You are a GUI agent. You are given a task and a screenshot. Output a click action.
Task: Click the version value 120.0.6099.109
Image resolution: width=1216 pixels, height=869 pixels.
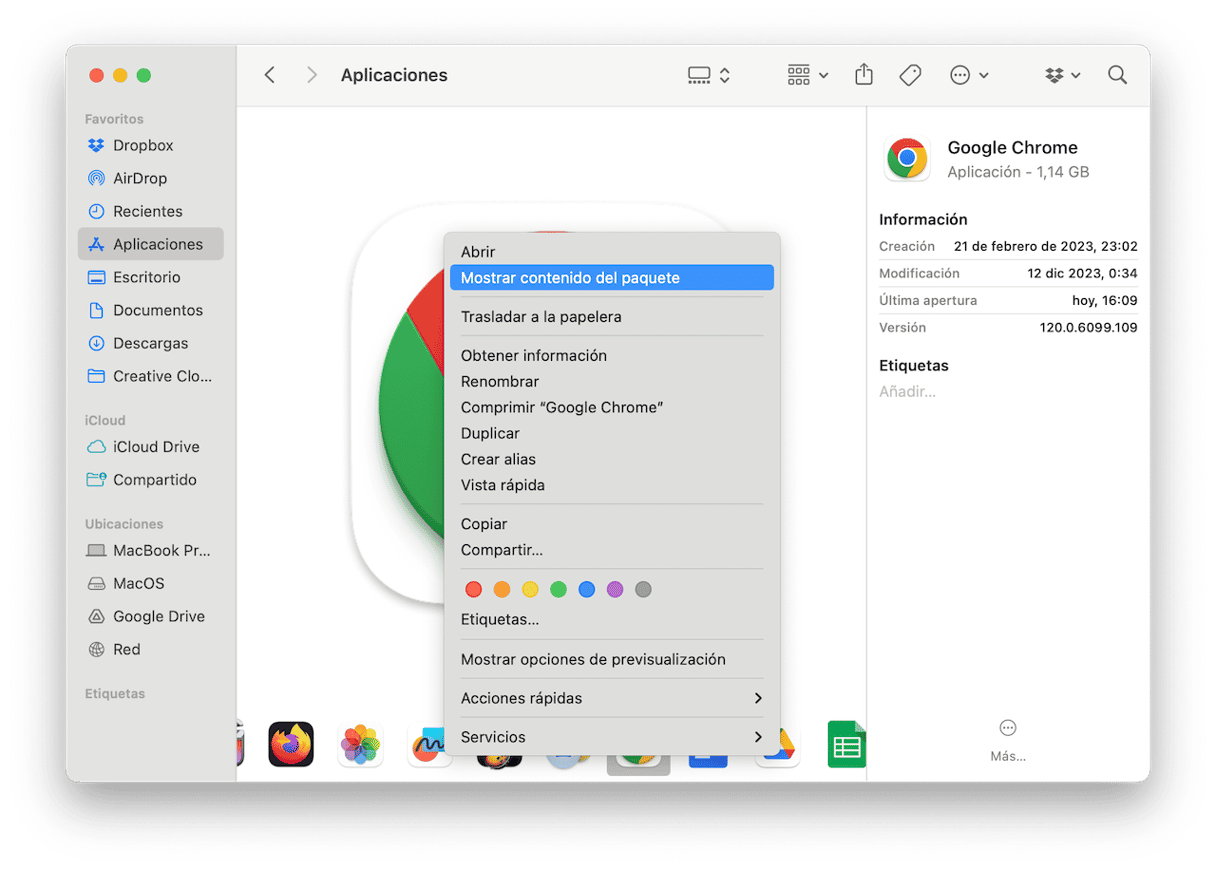[x=1088, y=328]
